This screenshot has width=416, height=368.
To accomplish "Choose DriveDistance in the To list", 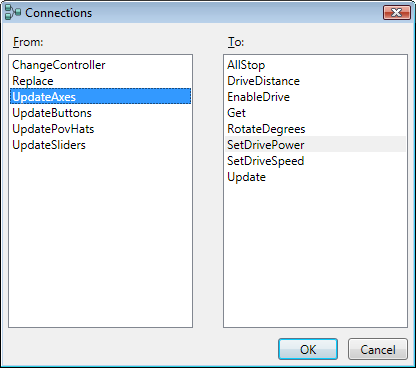I will (x=315, y=81).
